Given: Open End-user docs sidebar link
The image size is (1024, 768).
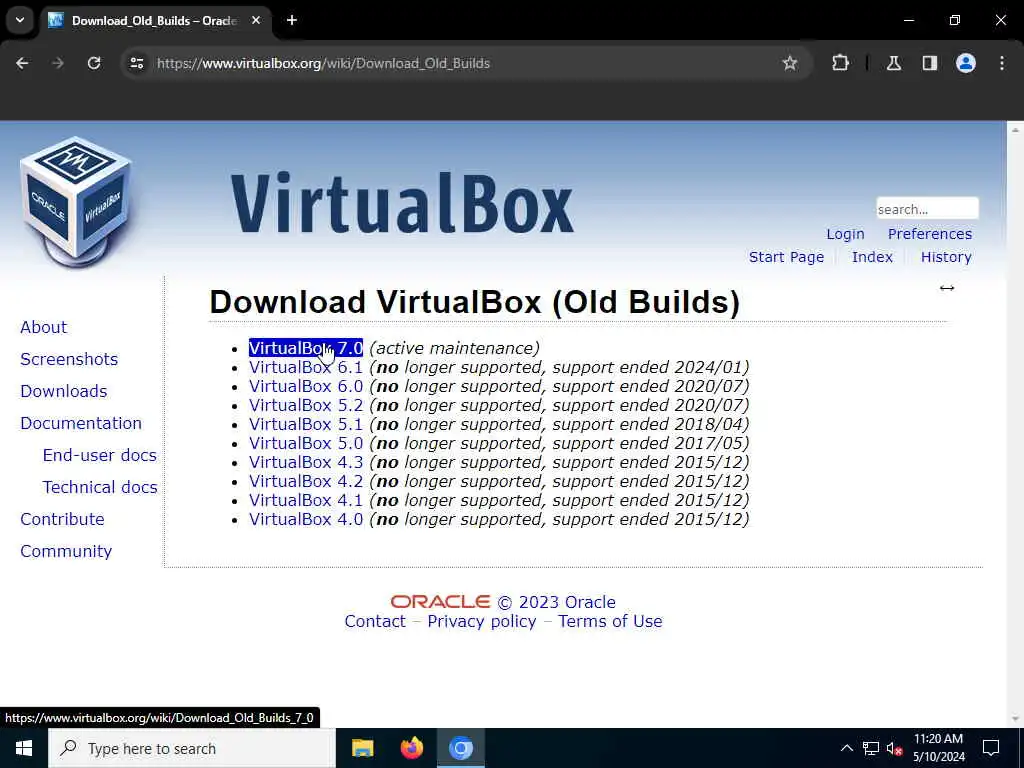Looking at the screenshot, I should [x=100, y=455].
